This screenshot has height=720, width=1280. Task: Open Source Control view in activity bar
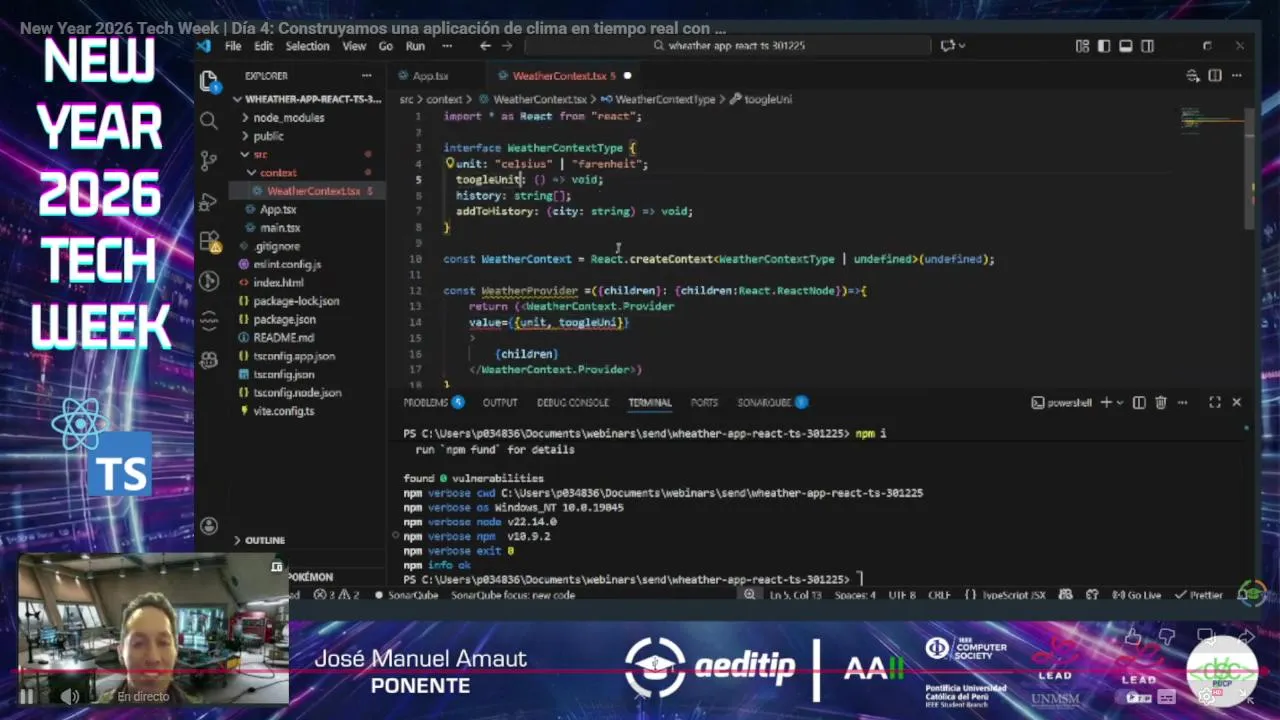209,160
